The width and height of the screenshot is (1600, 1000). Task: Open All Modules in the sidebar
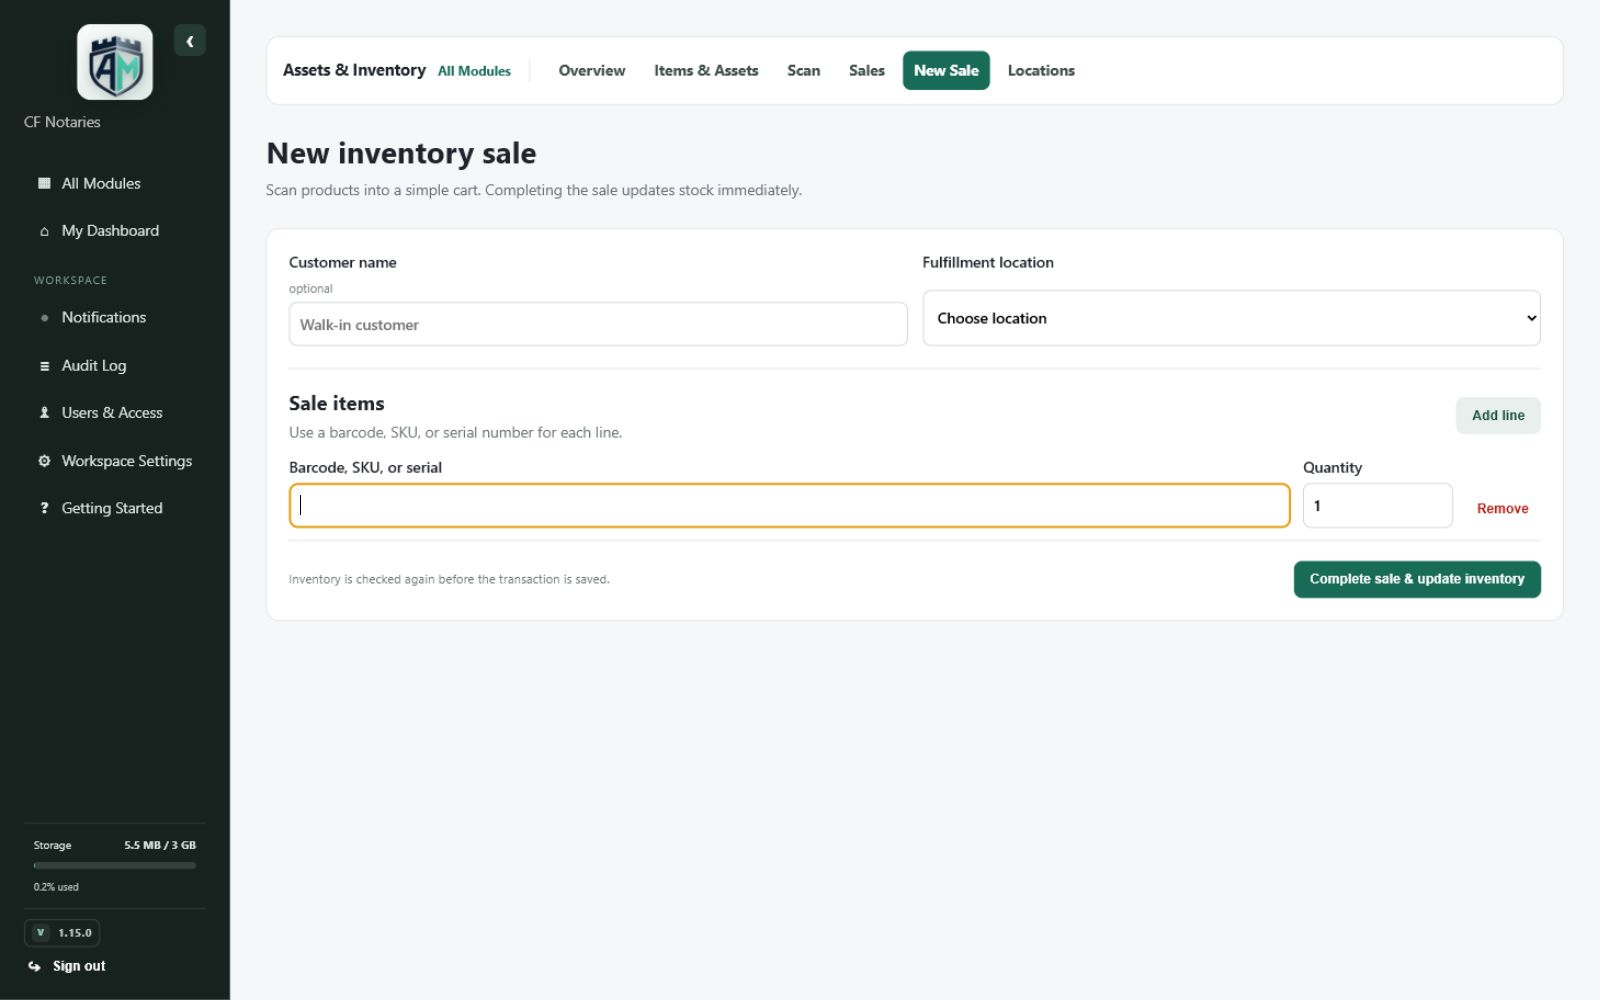point(115,183)
